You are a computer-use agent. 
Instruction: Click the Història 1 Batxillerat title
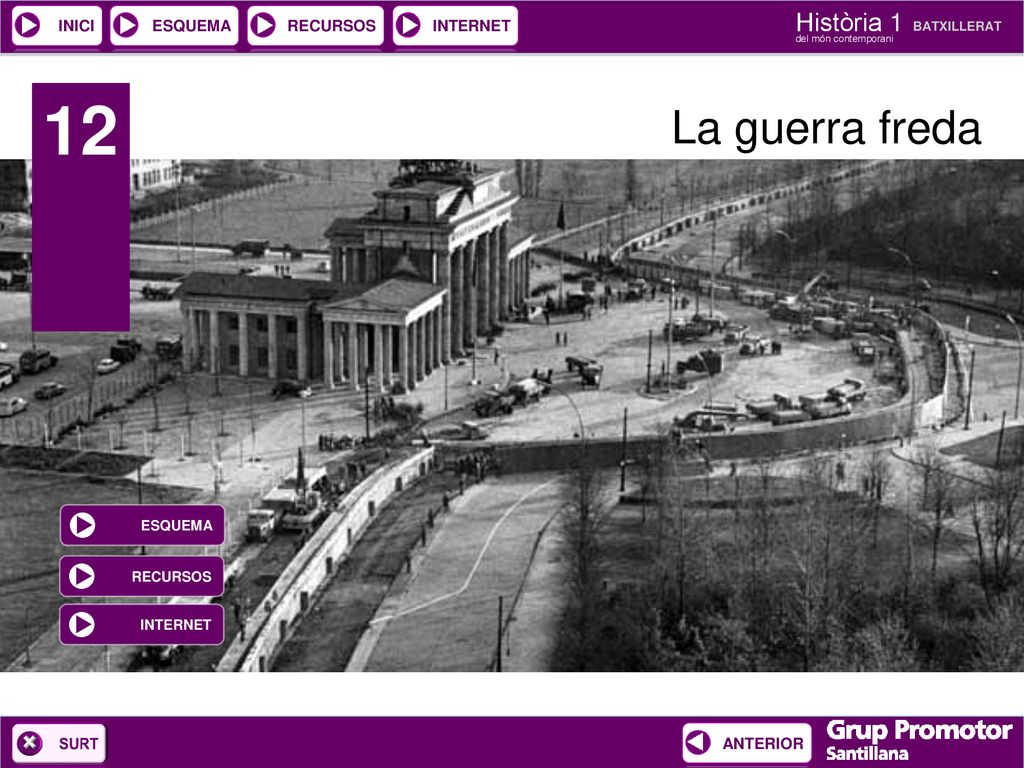click(x=898, y=27)
